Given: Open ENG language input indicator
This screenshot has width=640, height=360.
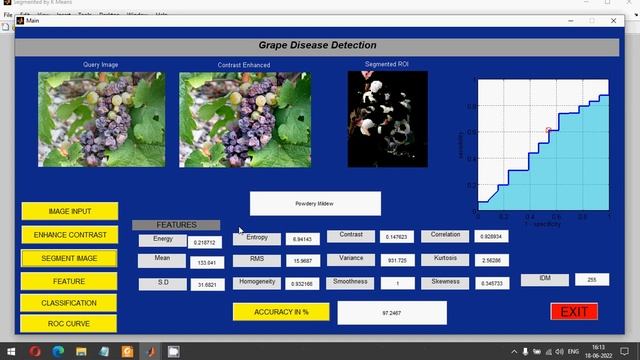Looking at the screenshot, I should [573, 351].
